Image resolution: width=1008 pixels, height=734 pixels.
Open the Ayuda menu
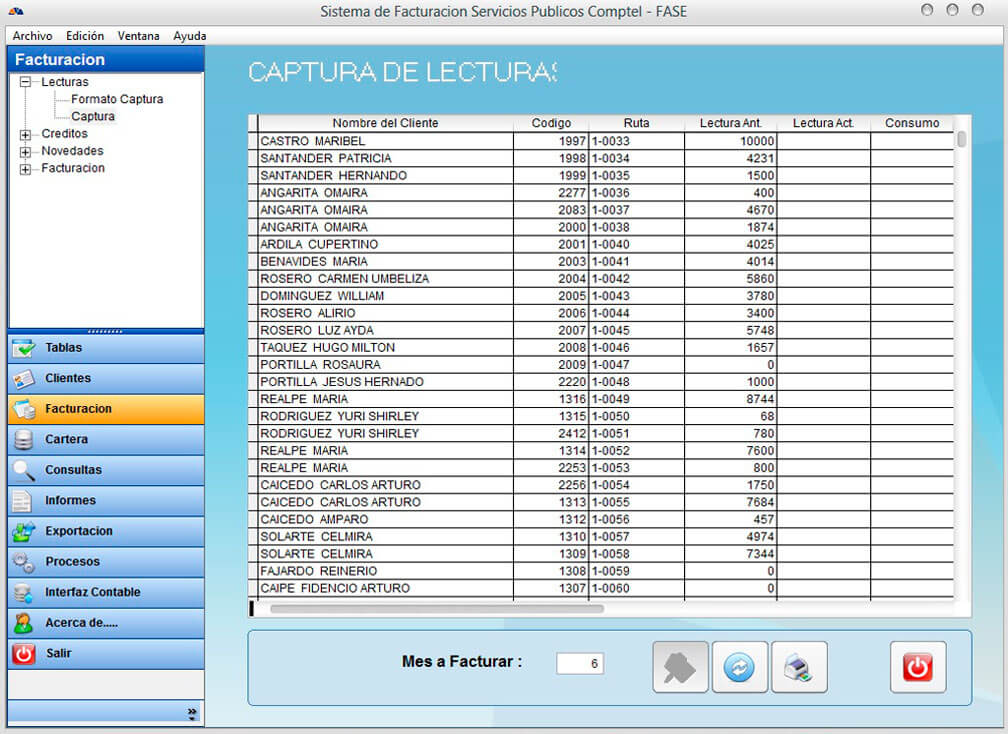190,36
